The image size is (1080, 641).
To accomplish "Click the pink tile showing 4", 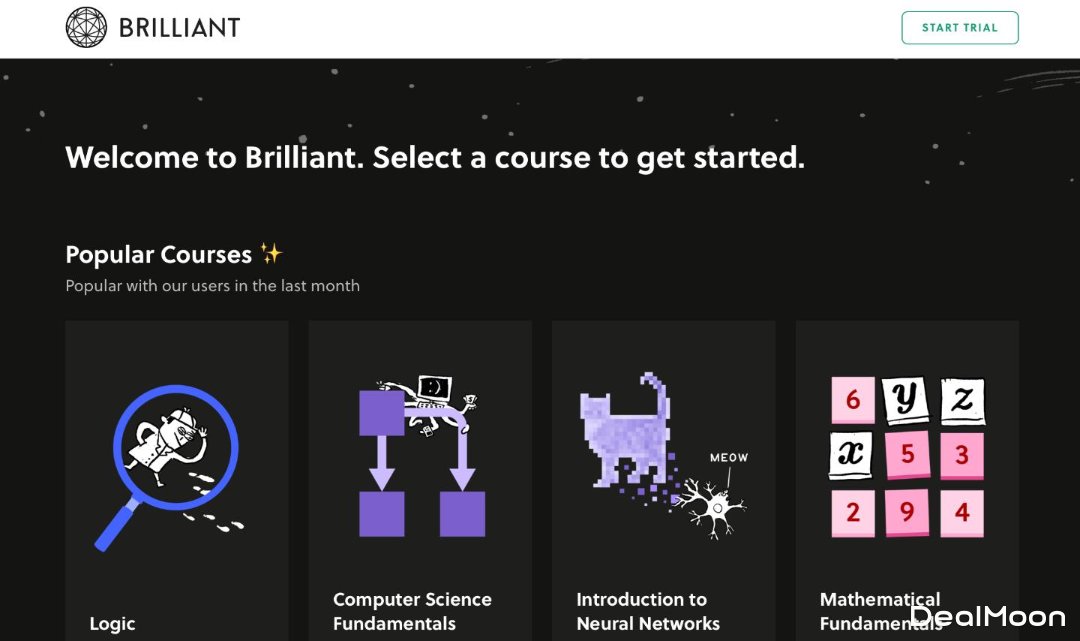I will click(961, 512).
